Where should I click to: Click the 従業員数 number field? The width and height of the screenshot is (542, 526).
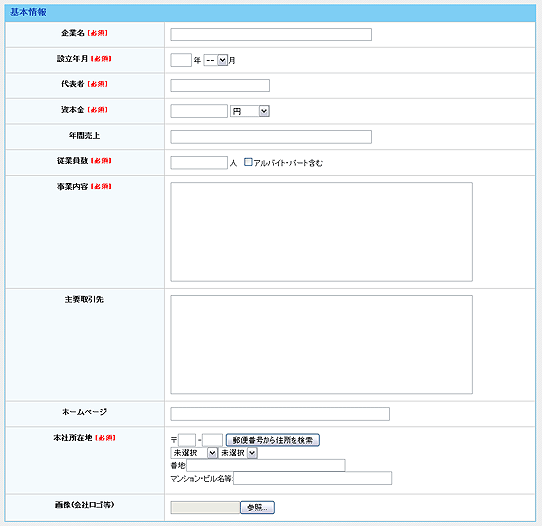coord(199,162)
